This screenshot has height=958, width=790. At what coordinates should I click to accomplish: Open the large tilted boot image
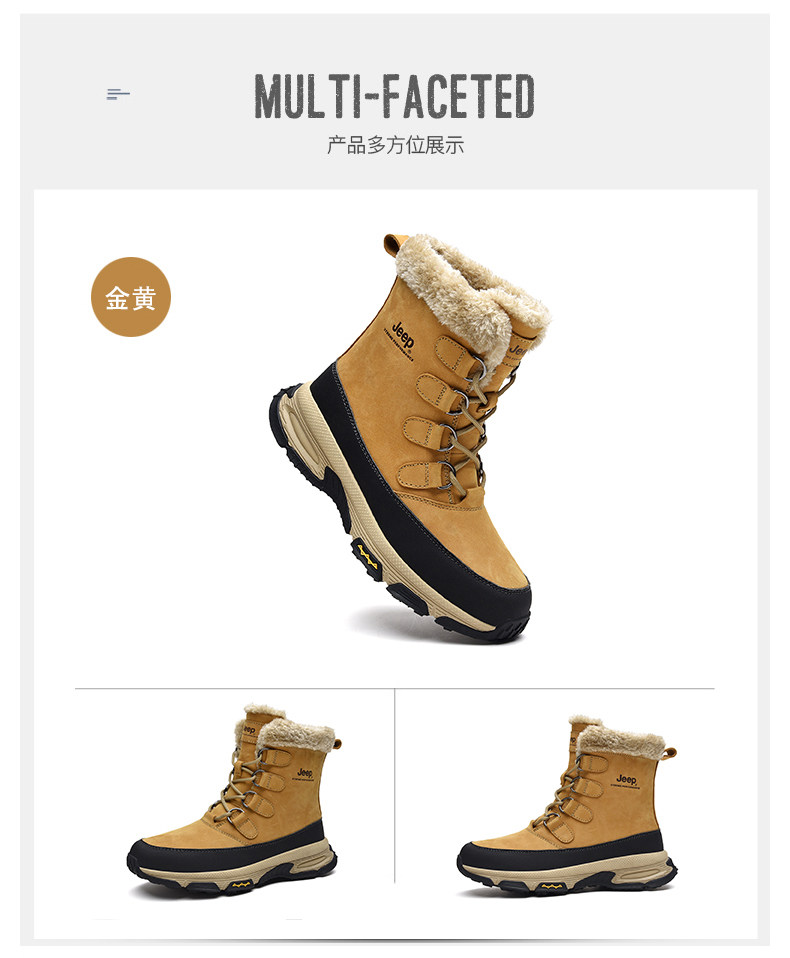[x=411, y=437]
